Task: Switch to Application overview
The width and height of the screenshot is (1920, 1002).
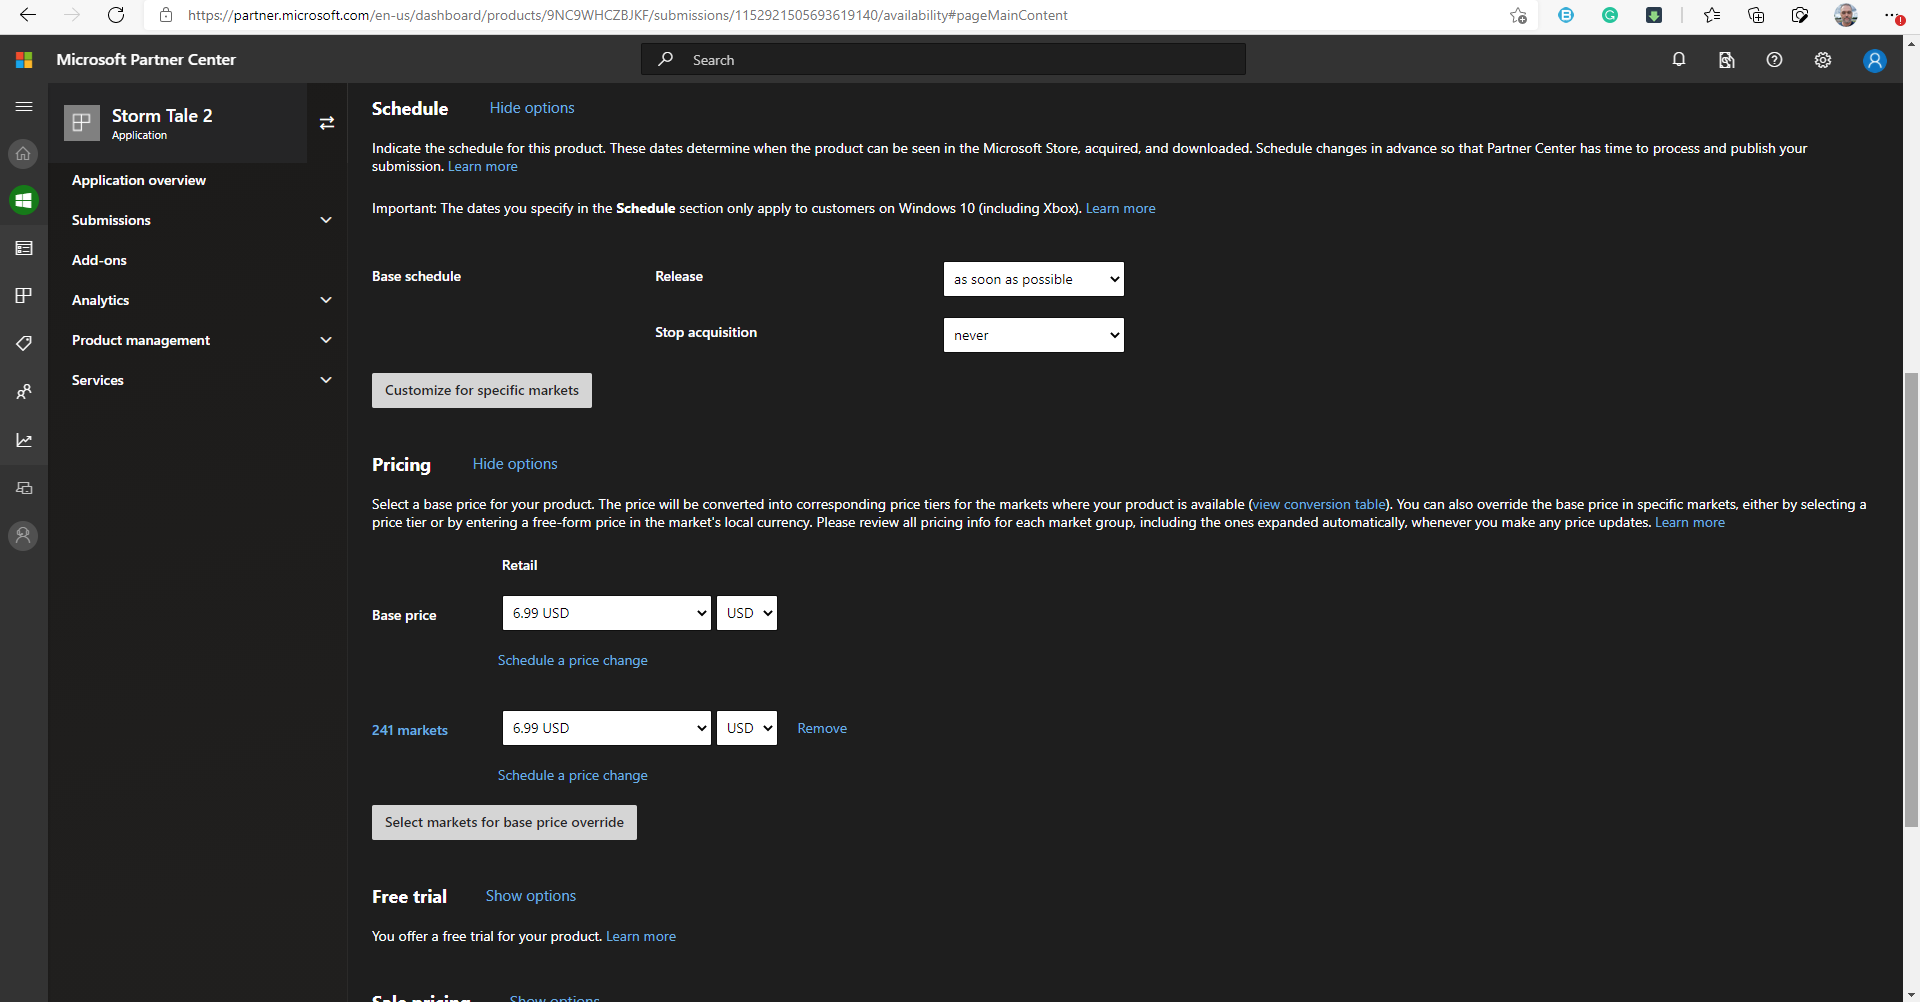Action: click(139, 180)
